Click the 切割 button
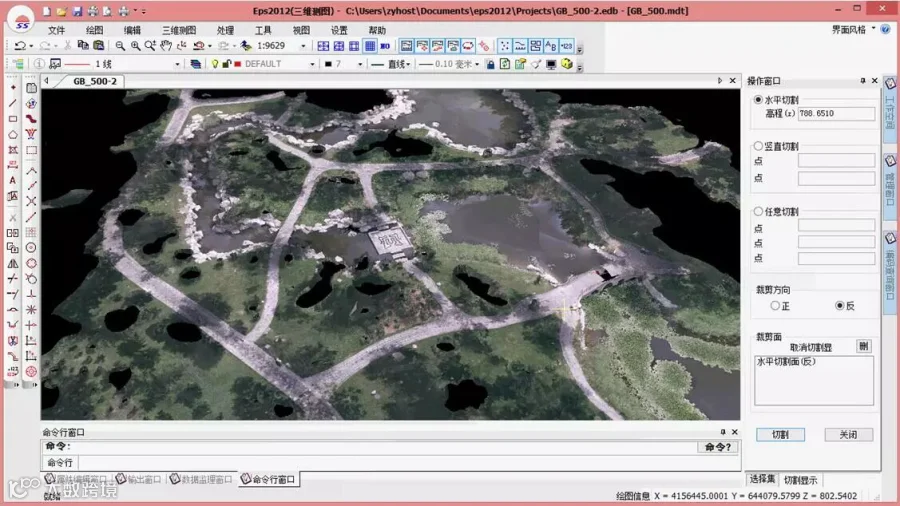The height and width of the screenshot is (506, 900). [780, 435]
